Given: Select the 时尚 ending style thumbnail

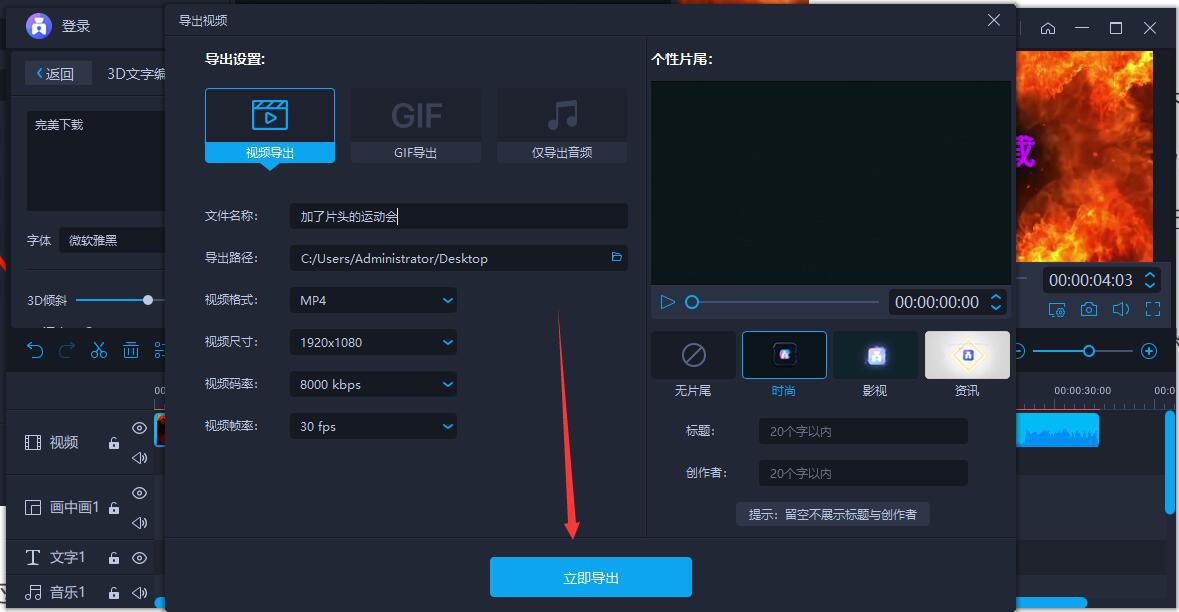Looking at the screenshot, I should click(784, 355).
